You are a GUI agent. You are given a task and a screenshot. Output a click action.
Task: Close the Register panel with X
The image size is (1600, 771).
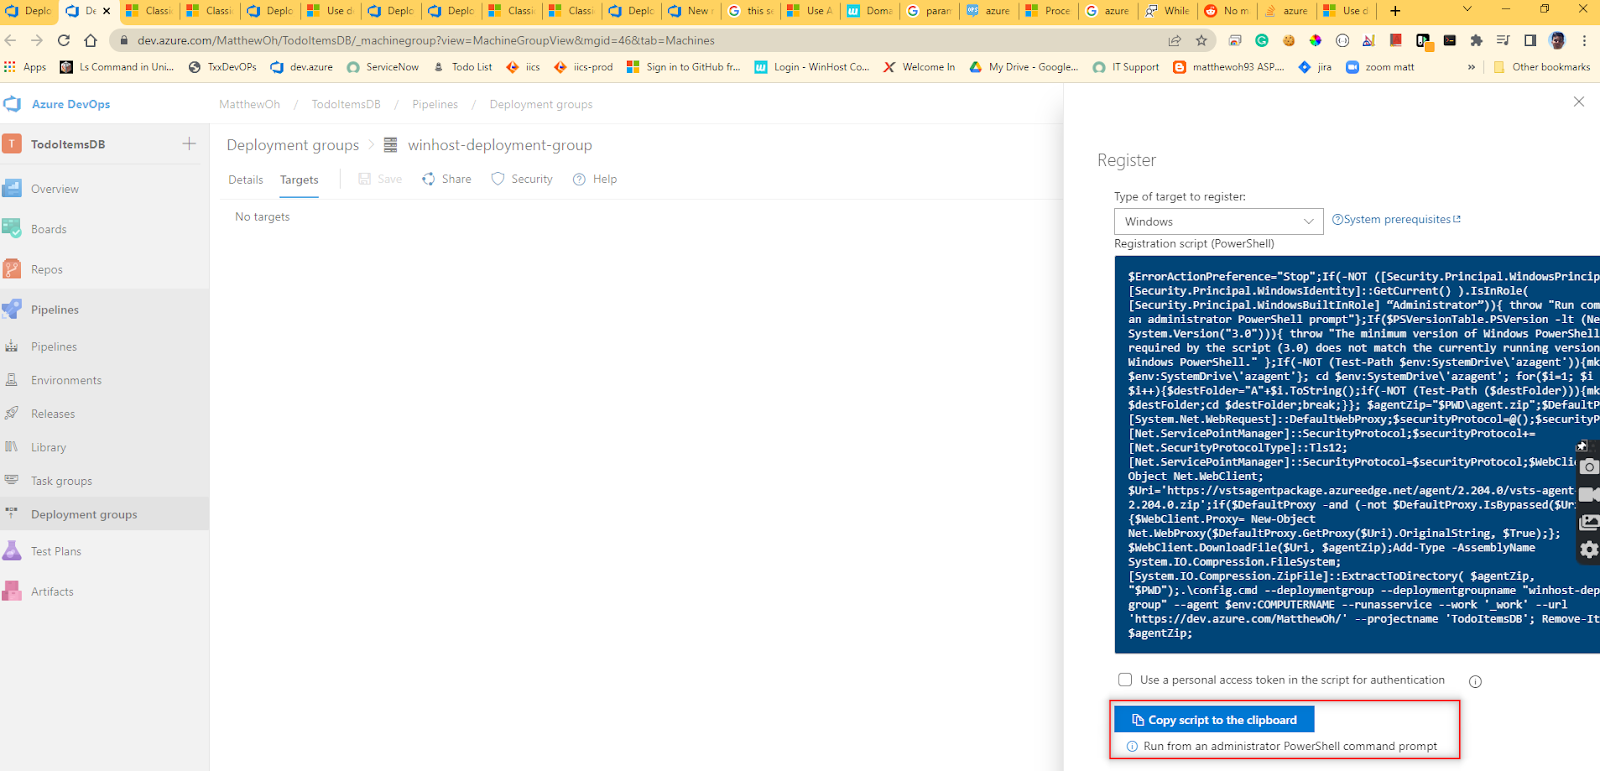(1579, 102)
